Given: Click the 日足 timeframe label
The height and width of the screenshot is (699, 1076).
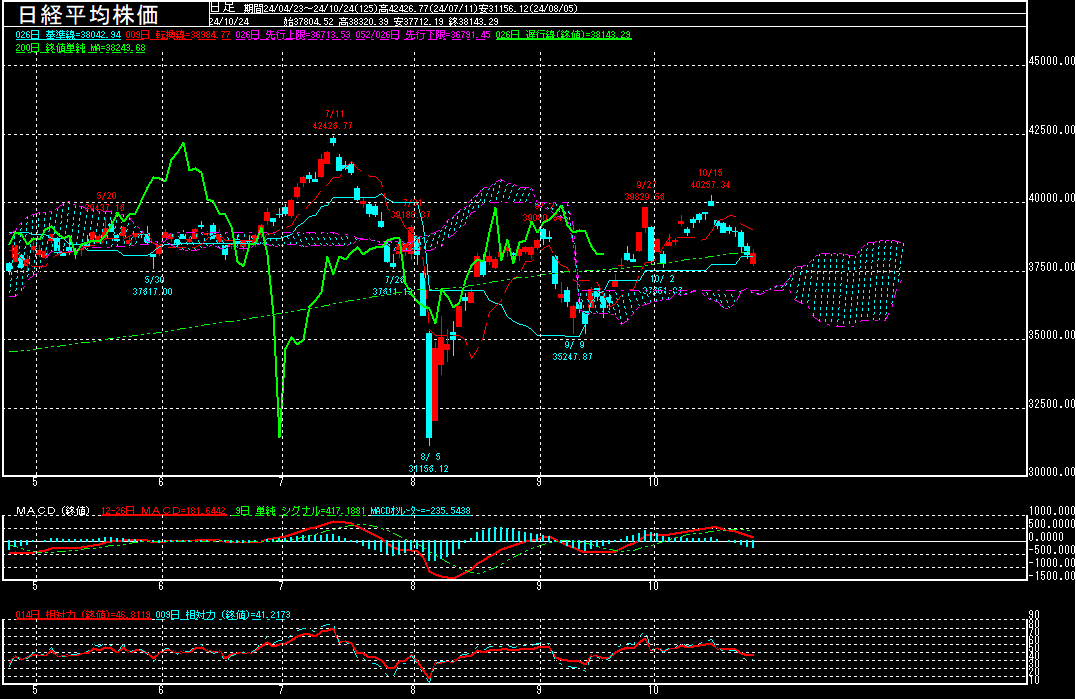Looking at the screenshot, I should [222, 8].
